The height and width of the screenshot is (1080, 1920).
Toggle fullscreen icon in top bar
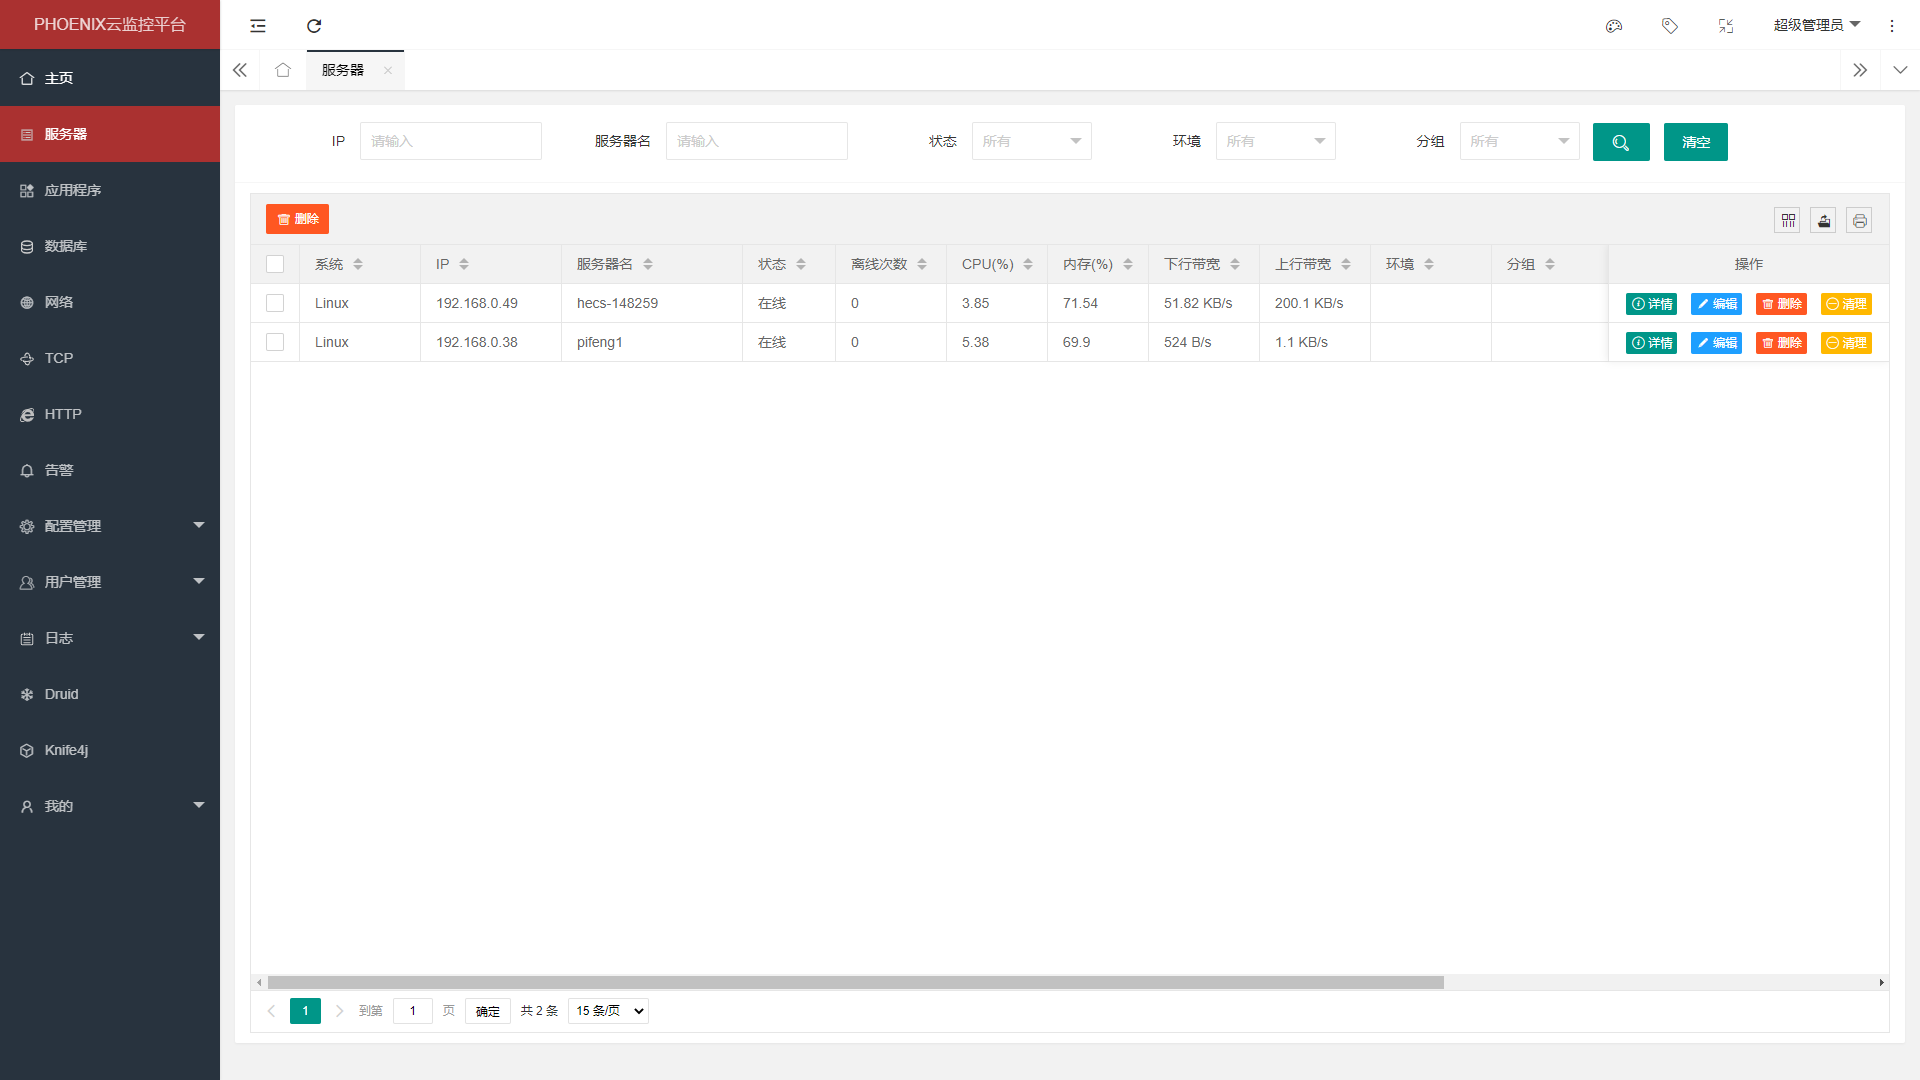(1726, 26)
